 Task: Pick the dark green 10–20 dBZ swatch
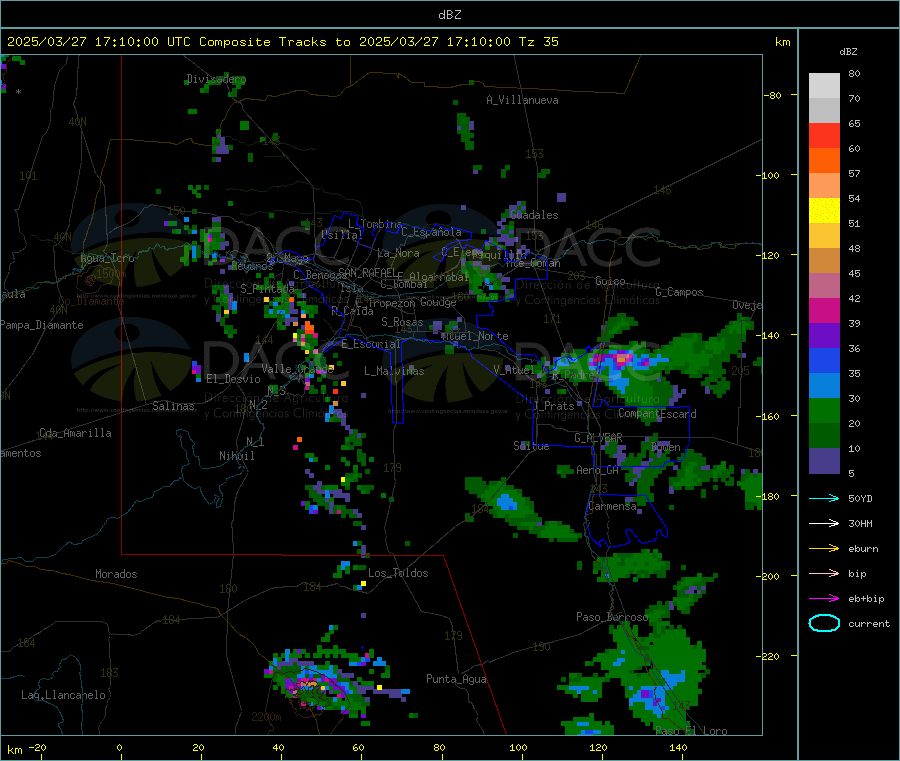point(824,436)
